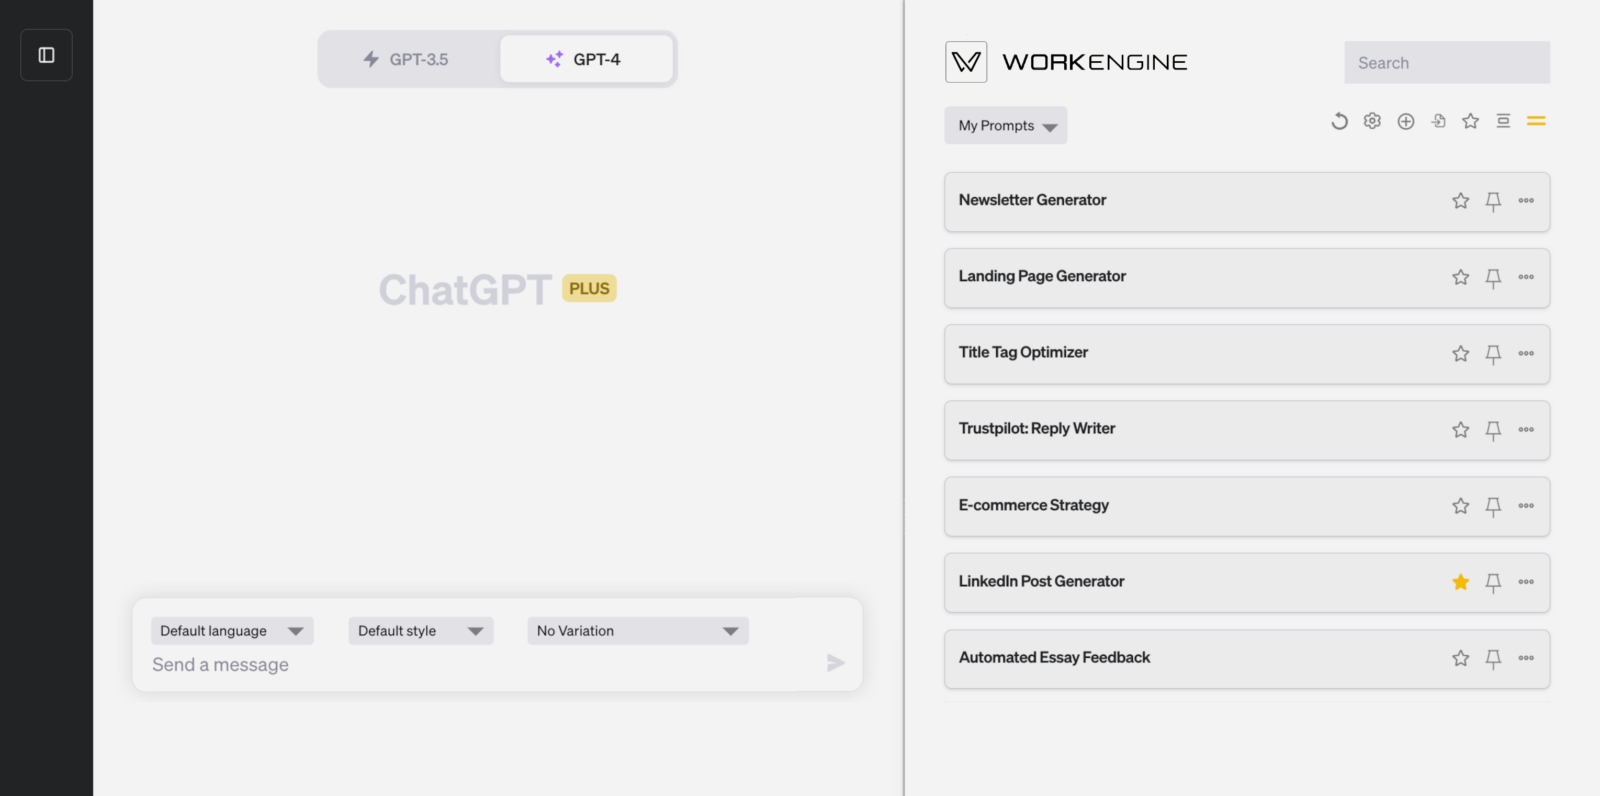Switch to the card view layout icon
The image size is (1600, 796).
pos(1503,121)
